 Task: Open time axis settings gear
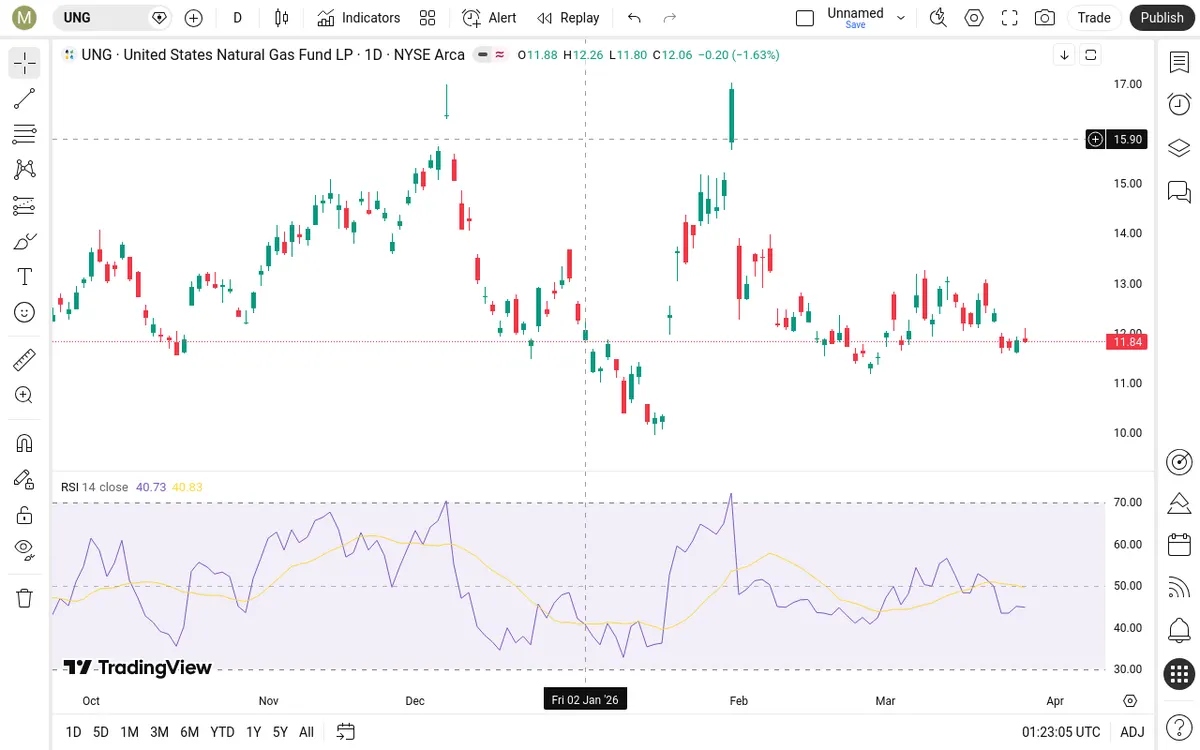(1130, 700)
